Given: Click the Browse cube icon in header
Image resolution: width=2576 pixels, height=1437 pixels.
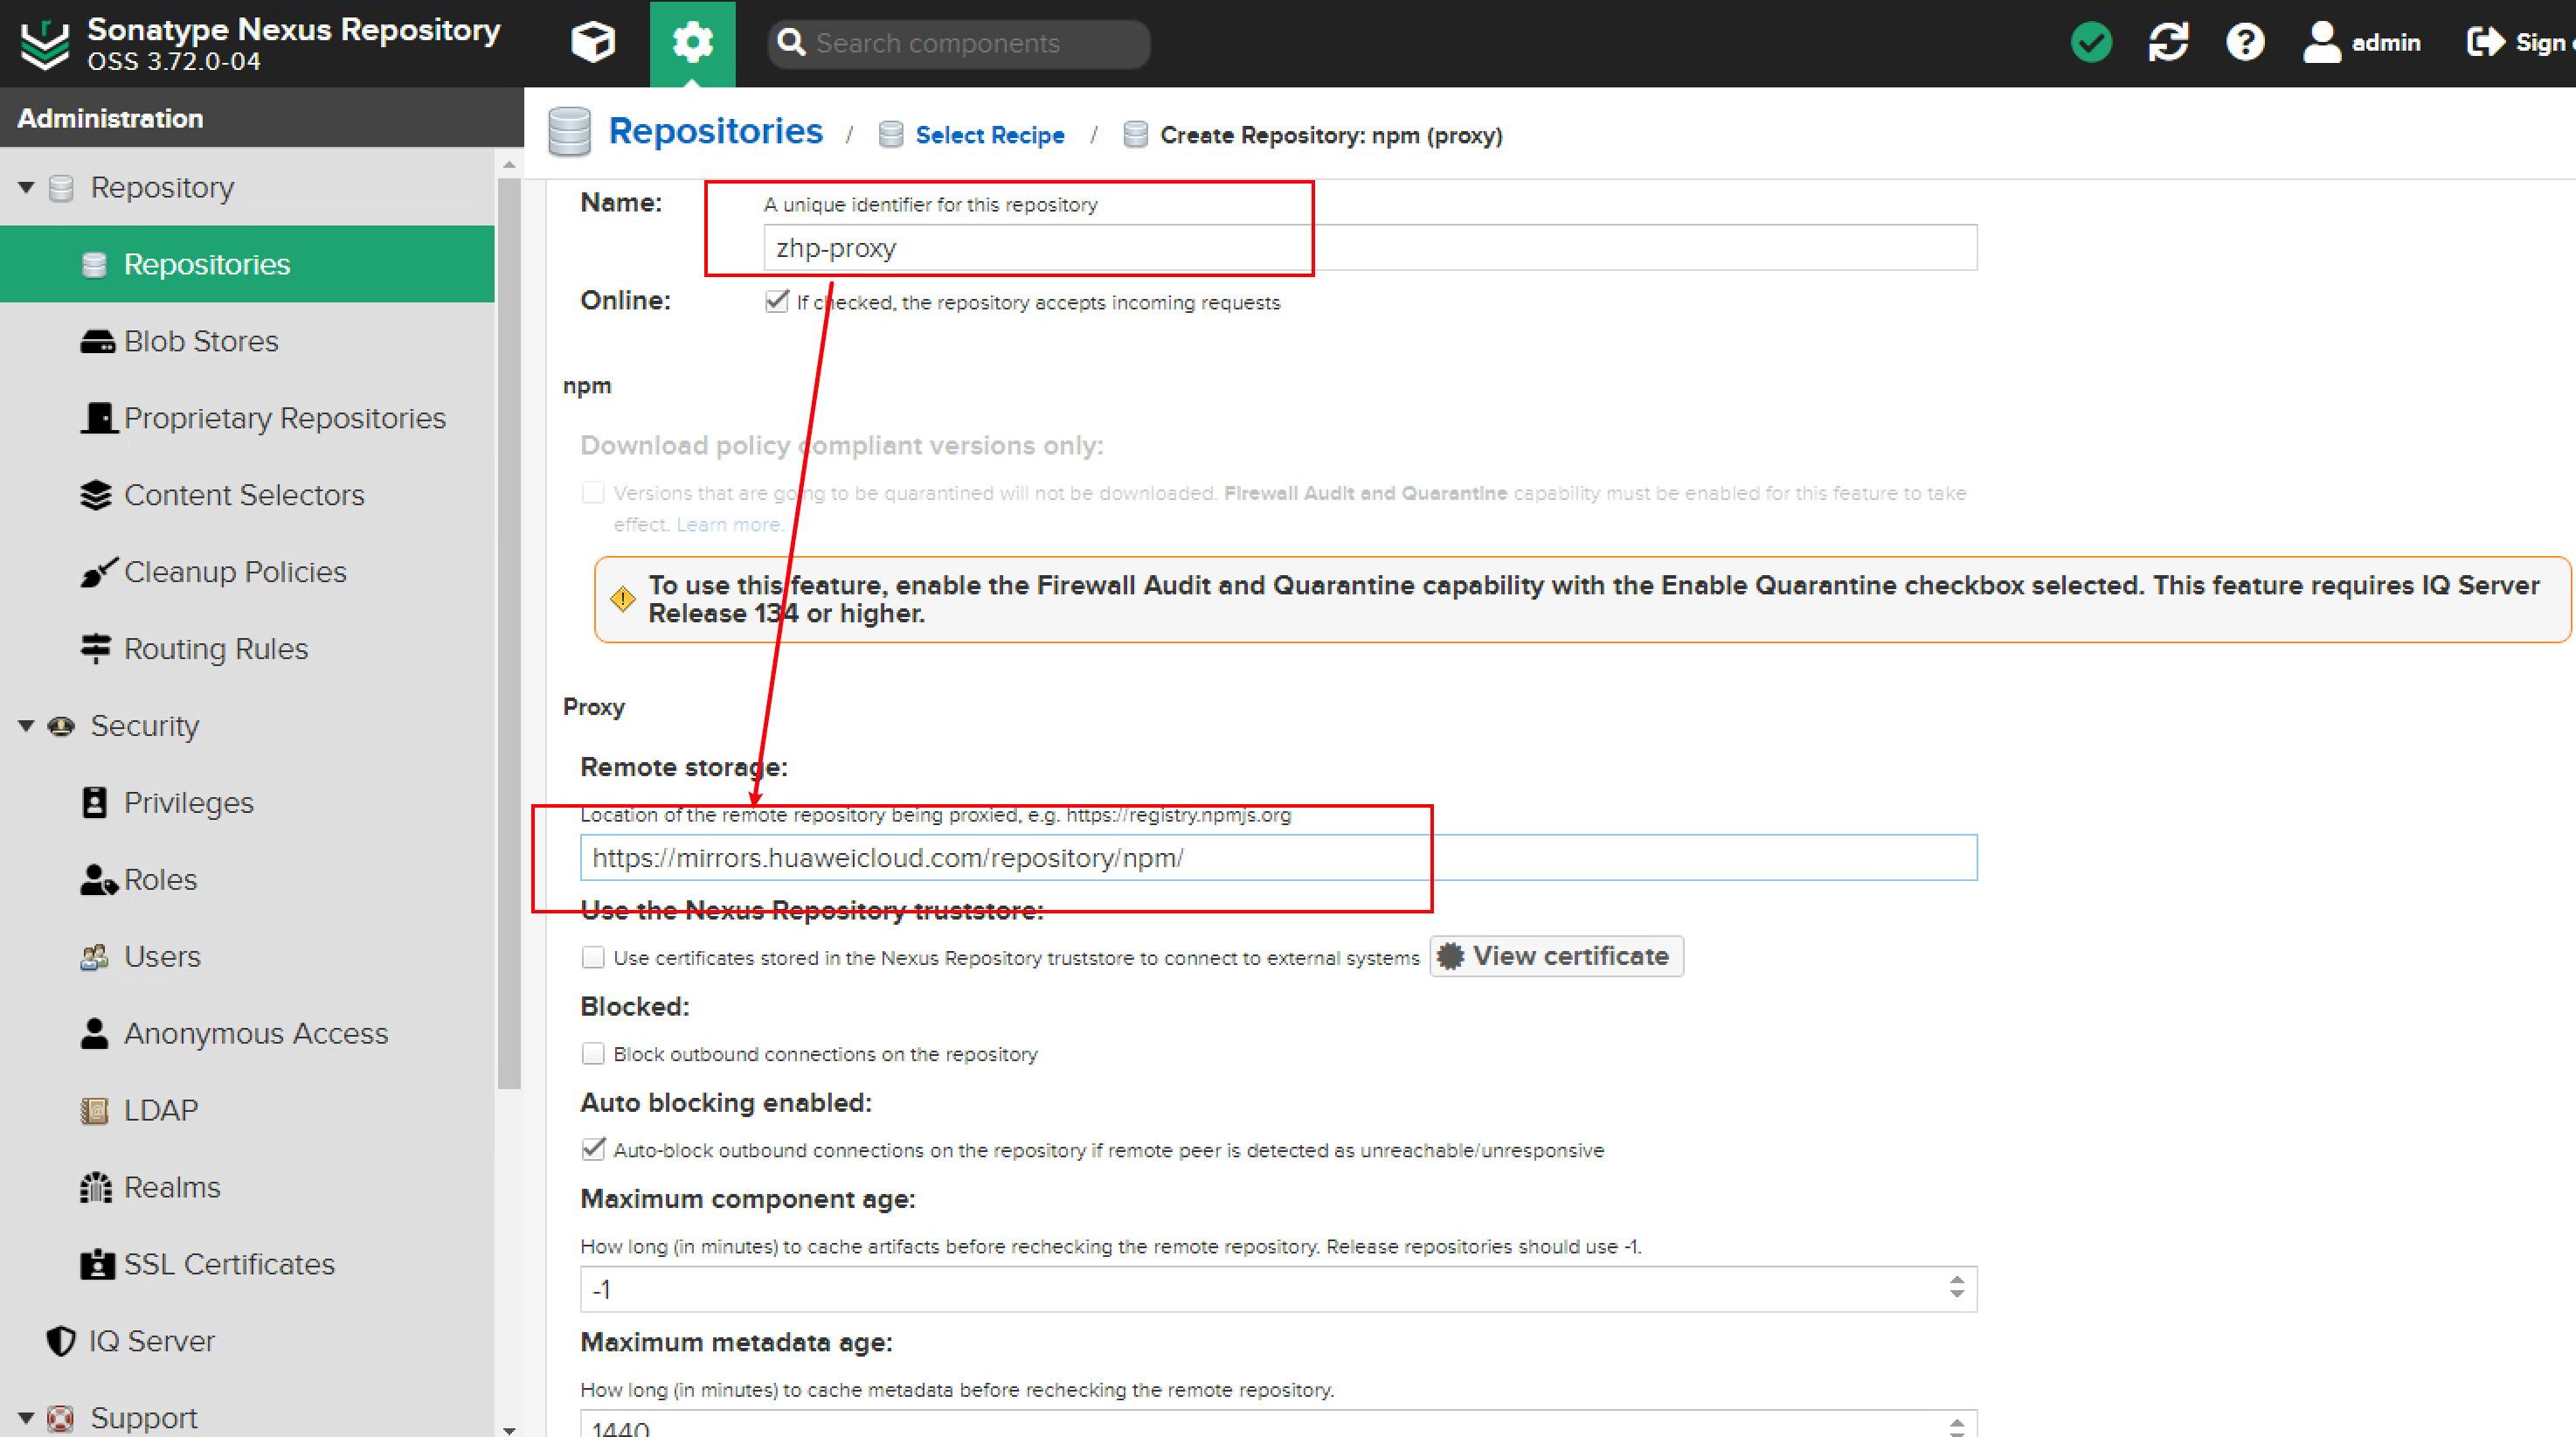Looking at the screenshot, I should click(592, 43).
